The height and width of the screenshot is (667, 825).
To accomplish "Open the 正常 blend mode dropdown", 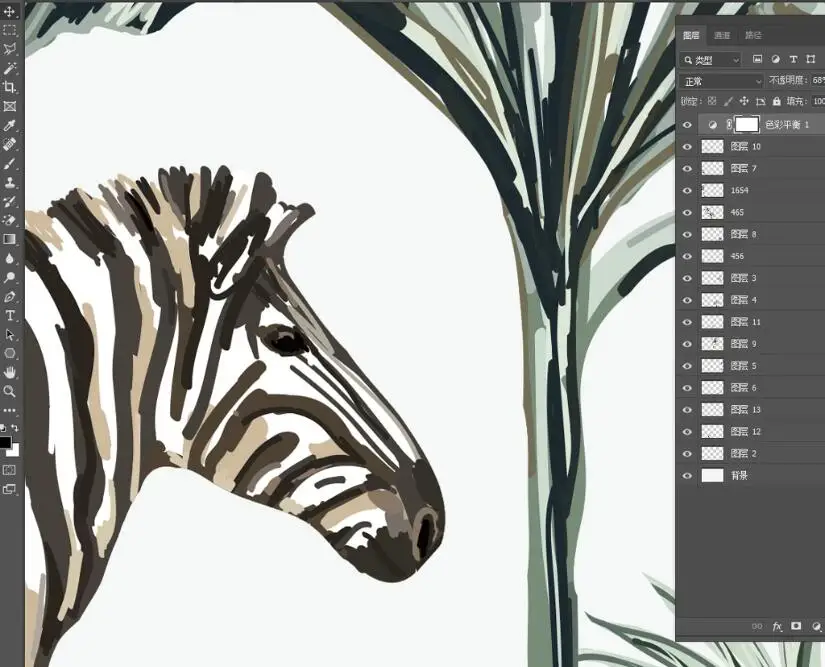I will [721, 81].
